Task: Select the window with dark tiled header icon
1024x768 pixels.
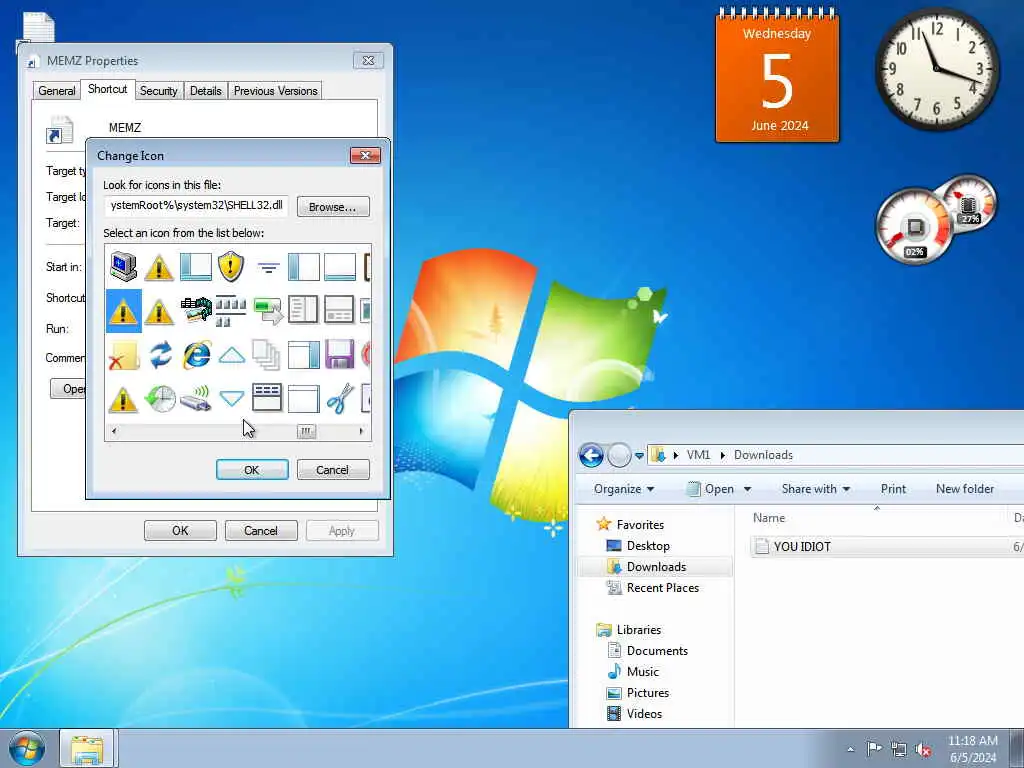Action: (x=267, y=398)
